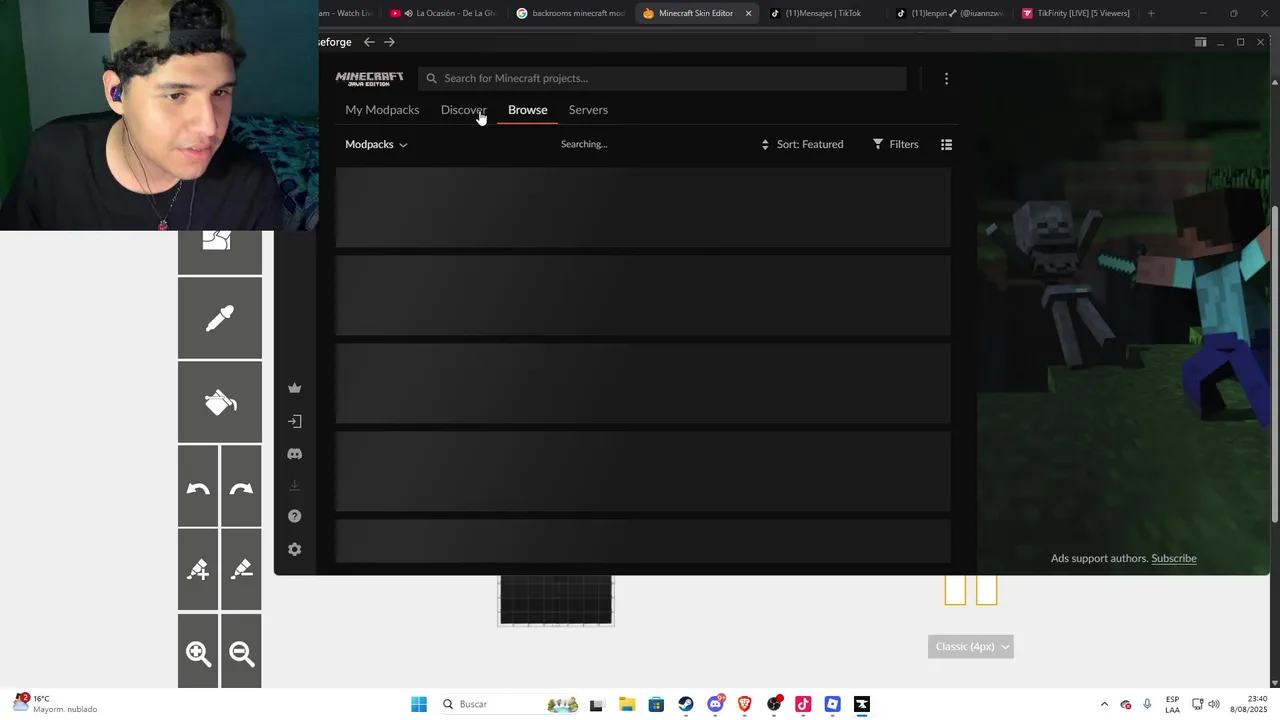Open the three-dot more options menu

tap(946, 78)
